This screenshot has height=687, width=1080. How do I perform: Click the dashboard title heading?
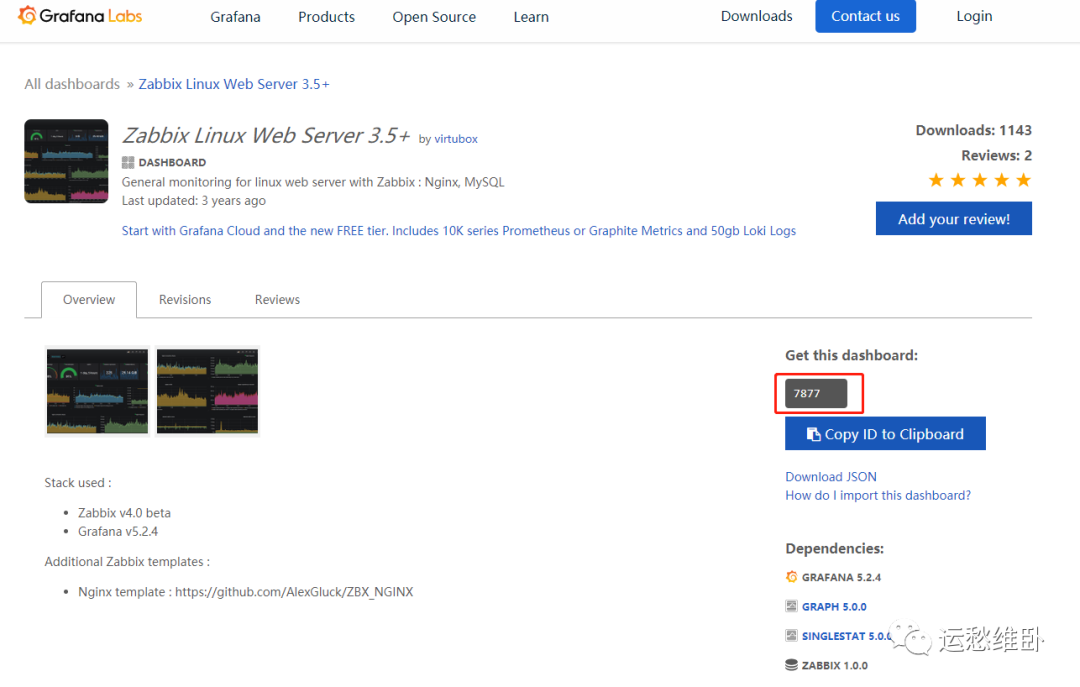tap(266, 135)
